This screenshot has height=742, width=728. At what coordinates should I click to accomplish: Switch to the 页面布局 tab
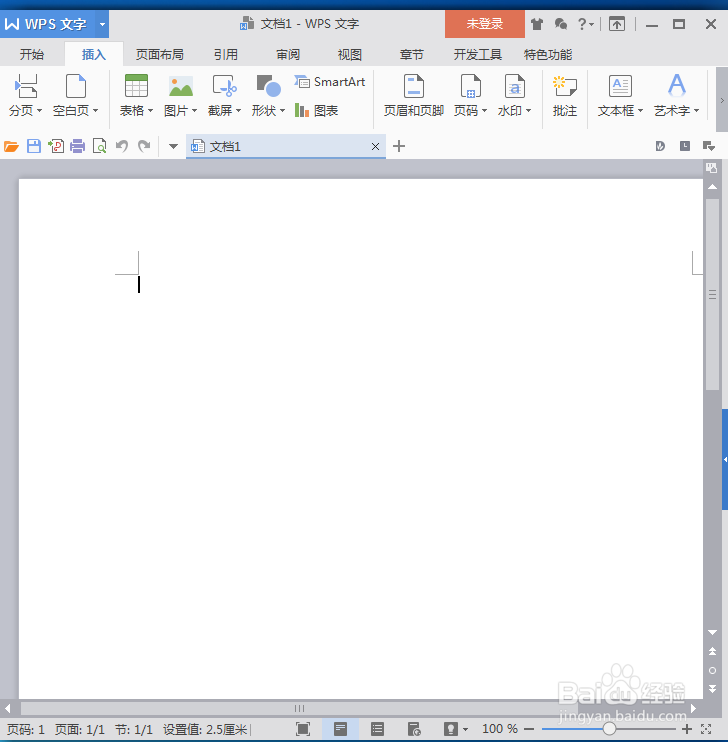(x=160, y=55)
